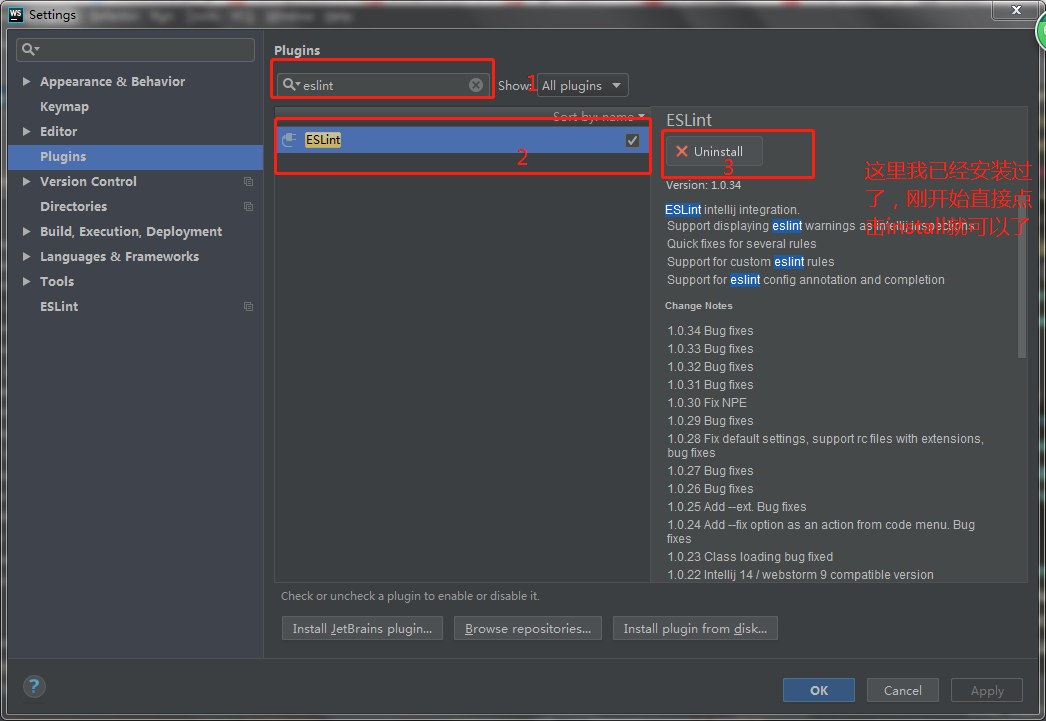Click 'Quick fixes for several rules' text
This screenshot has width=1046, height=721.
741,244
